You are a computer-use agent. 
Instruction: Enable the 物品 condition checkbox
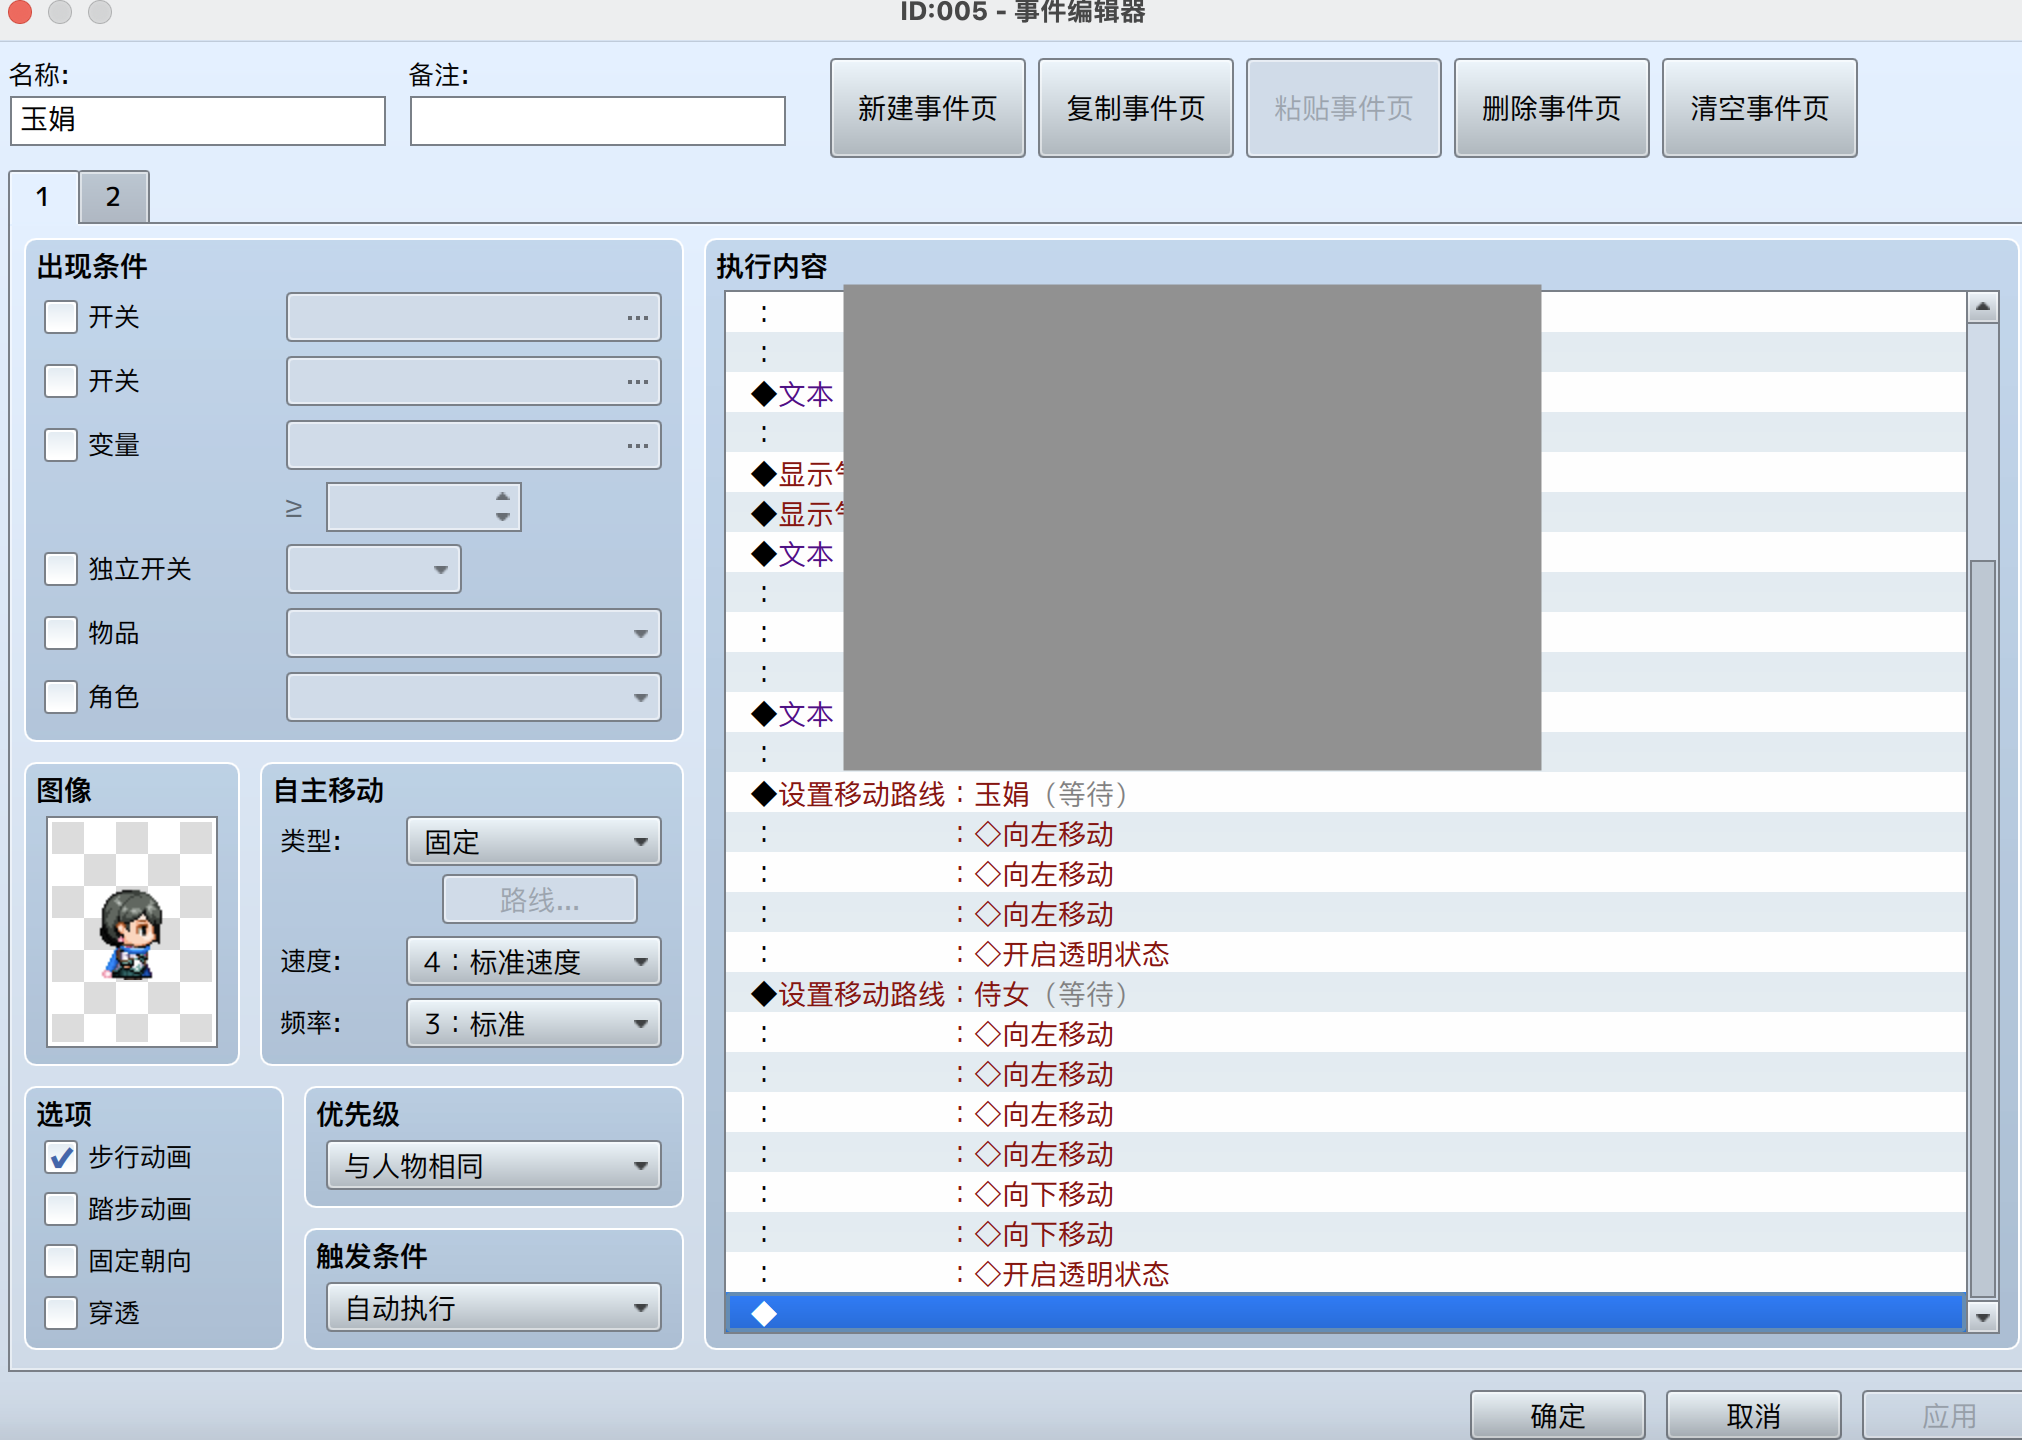click(61, 633)
